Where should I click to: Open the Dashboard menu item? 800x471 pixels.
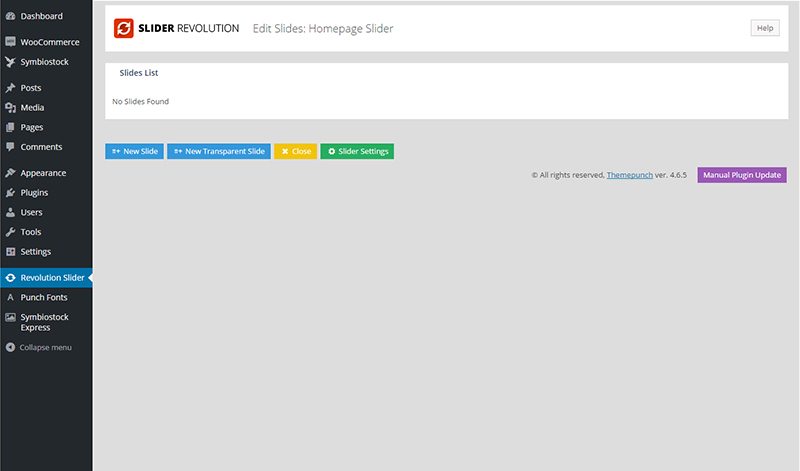tap(41, 16)
